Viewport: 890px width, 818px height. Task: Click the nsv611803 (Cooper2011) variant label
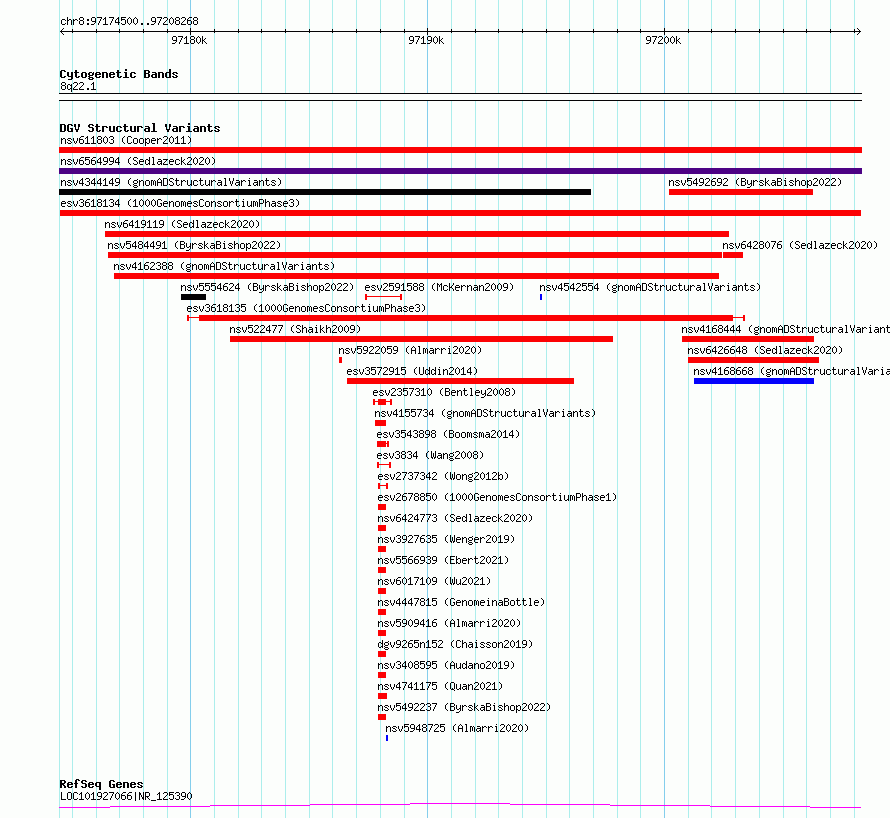(x=126, y=140)
